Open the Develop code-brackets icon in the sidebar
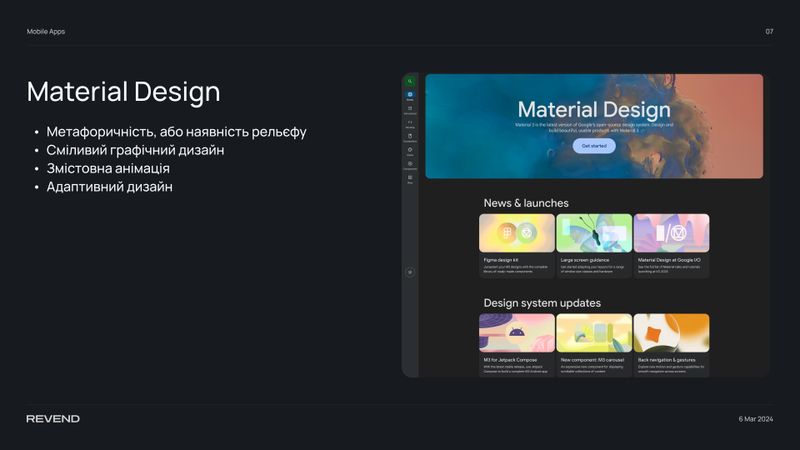This screenshot has height=450, width=800. (410, 122)
